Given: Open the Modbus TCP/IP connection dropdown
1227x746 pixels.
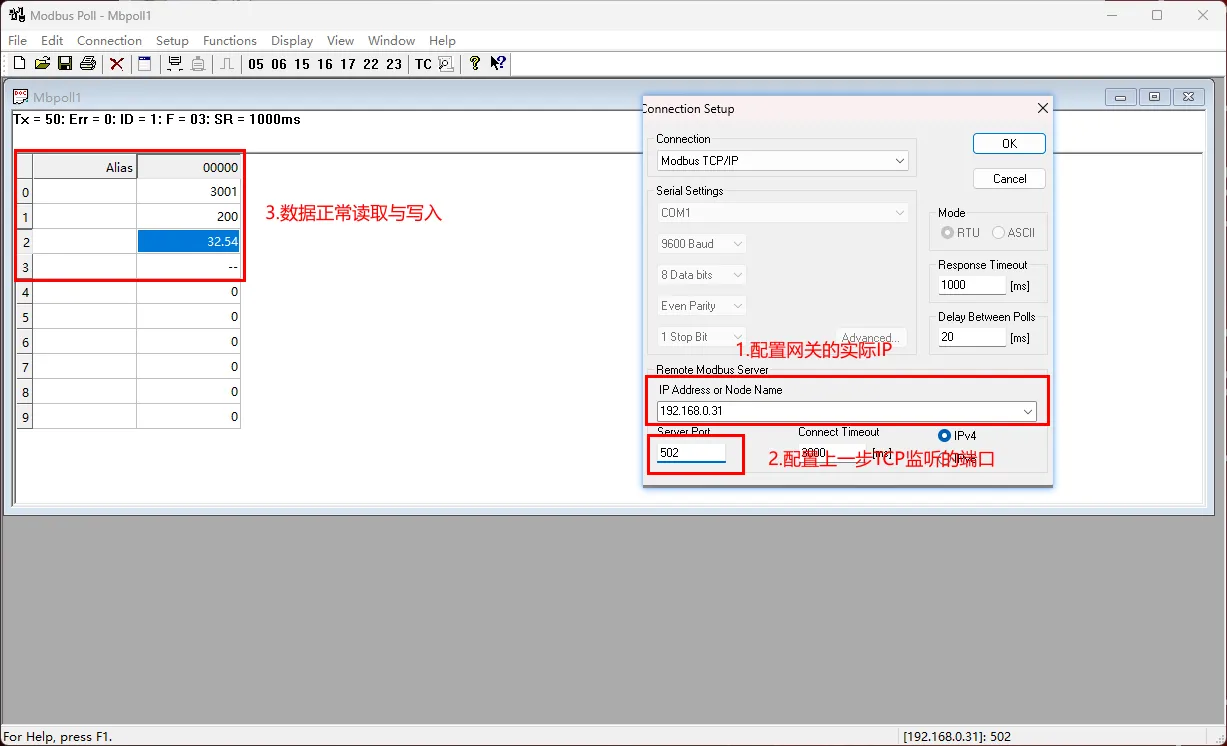Looking at the screenshot, I should pyautogui.click(x=899, y=160).
